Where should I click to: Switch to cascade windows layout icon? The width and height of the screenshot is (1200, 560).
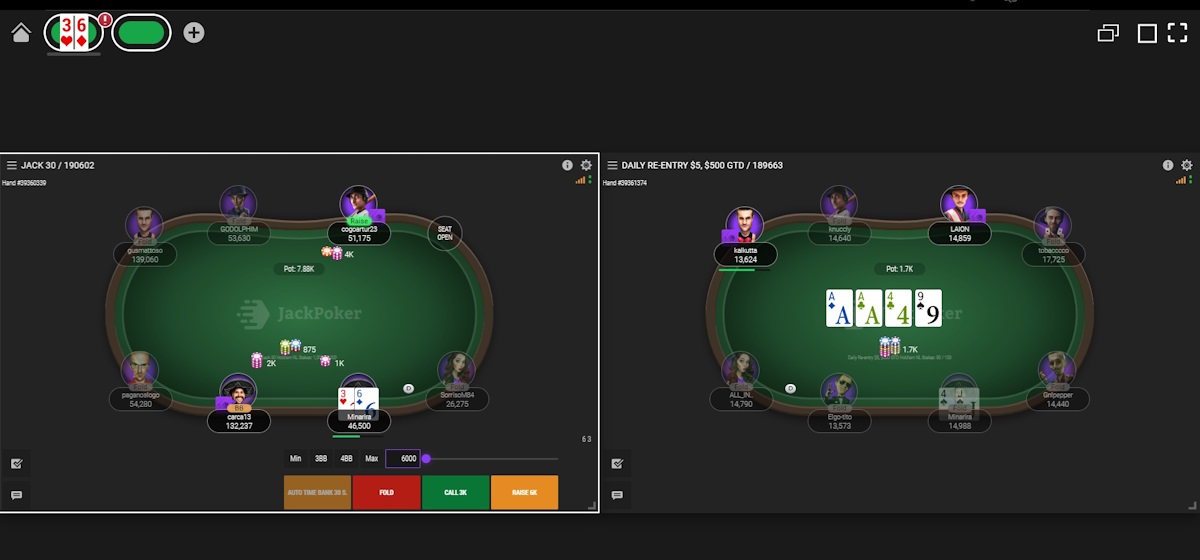pos(1108,33)
